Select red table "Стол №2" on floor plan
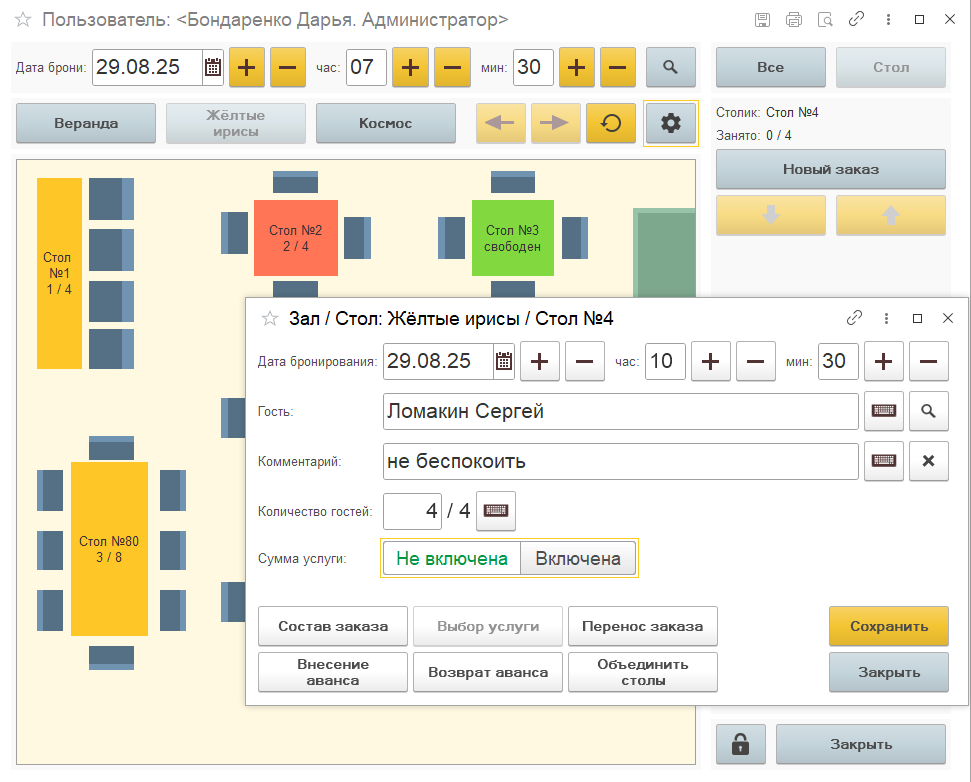Image resolution: width=971 pixels, height=782 pixels. pyautogui.click(x=295, y=238)
